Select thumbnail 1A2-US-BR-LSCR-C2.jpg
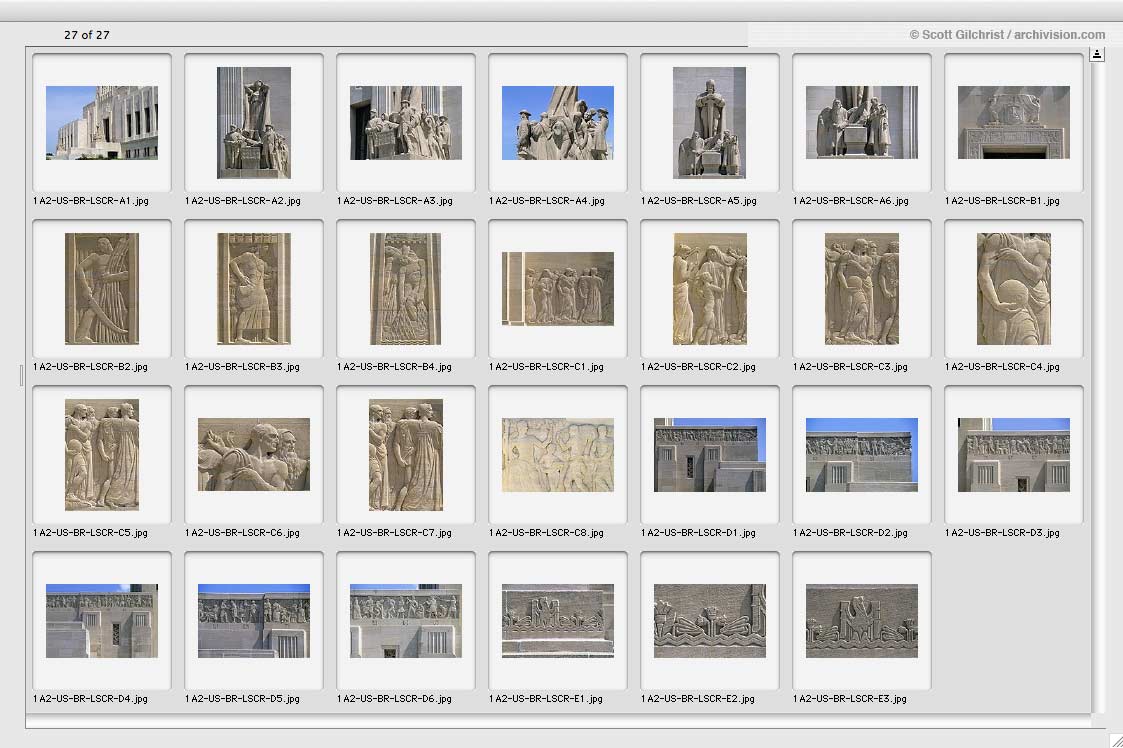 [709, 289]
